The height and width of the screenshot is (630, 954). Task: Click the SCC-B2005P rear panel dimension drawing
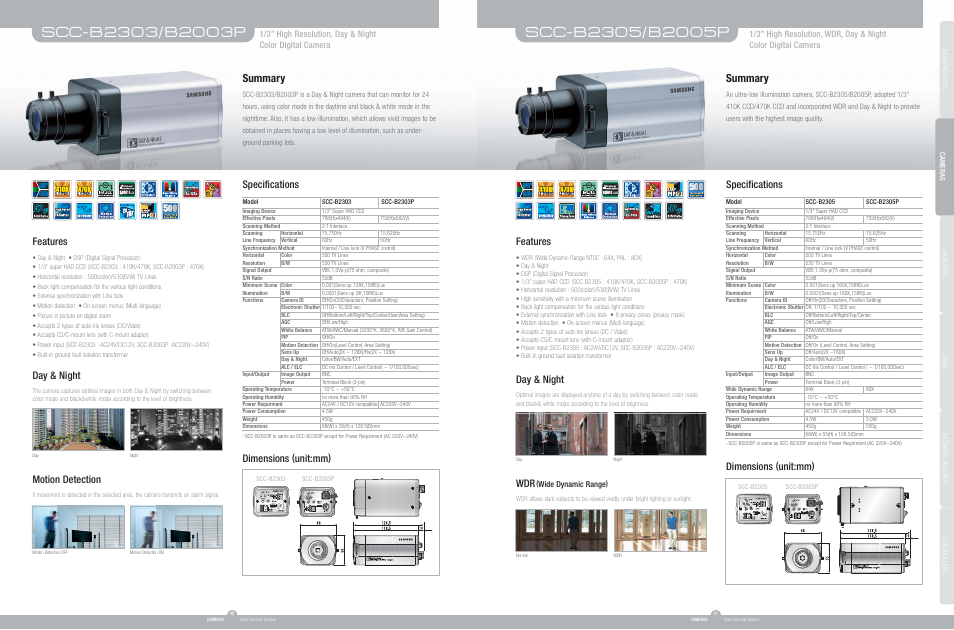[803, 509]
